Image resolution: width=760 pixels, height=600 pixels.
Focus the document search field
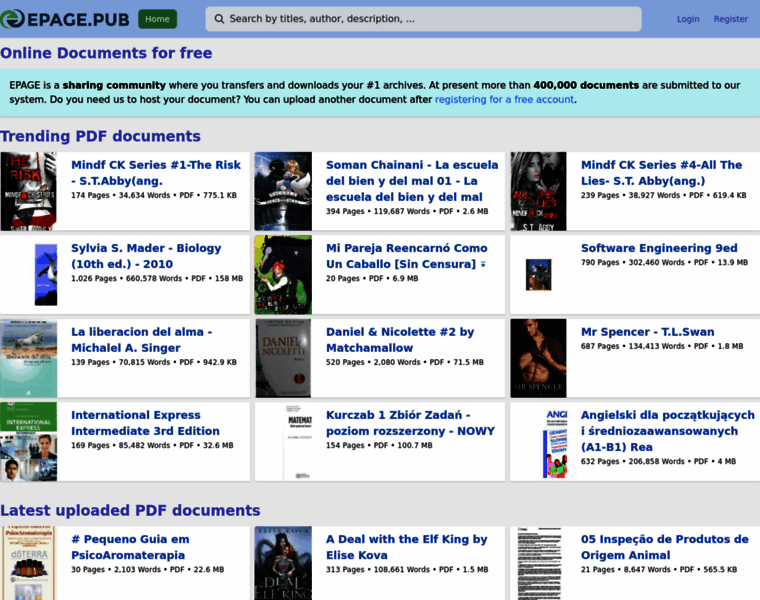pyautogui.click(x=423, y=19)
